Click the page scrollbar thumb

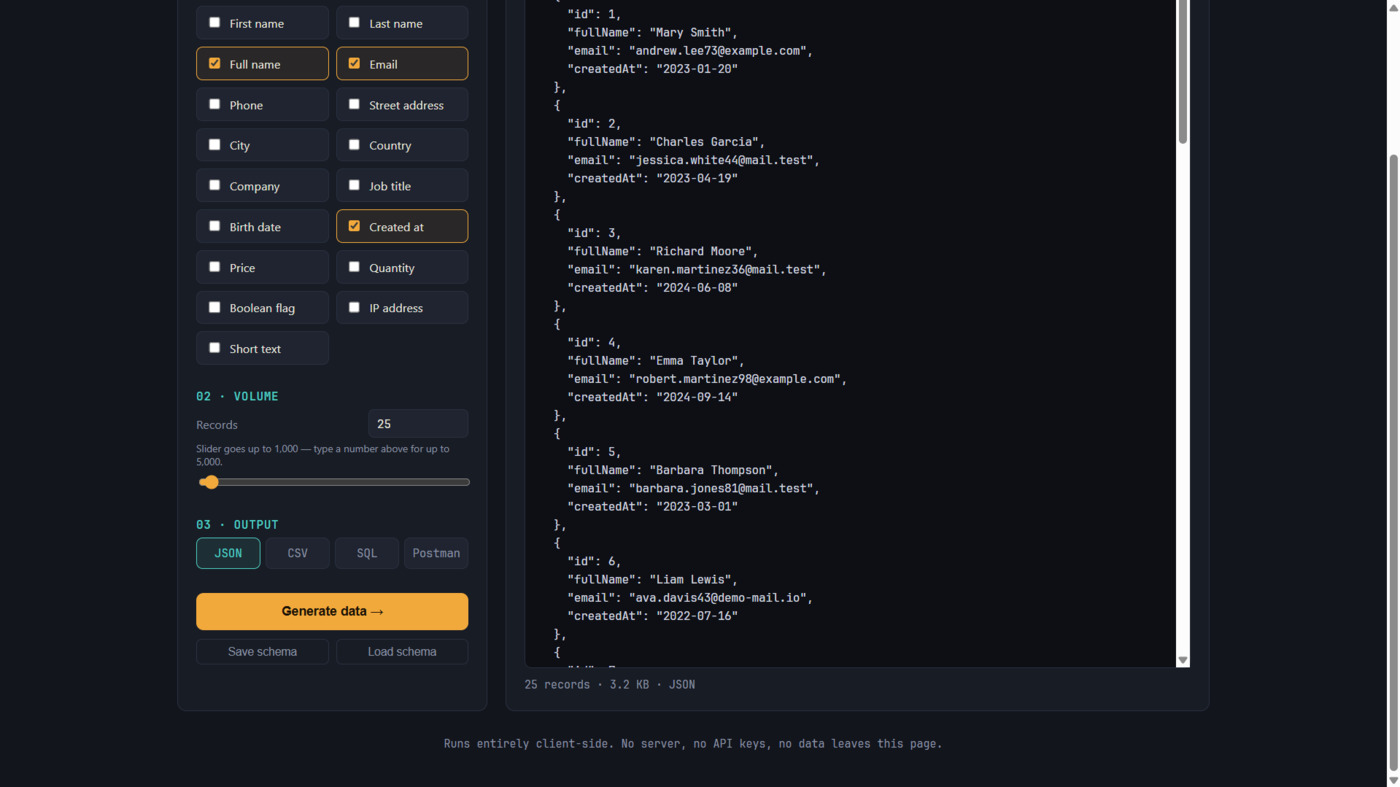pos(1393,462)
